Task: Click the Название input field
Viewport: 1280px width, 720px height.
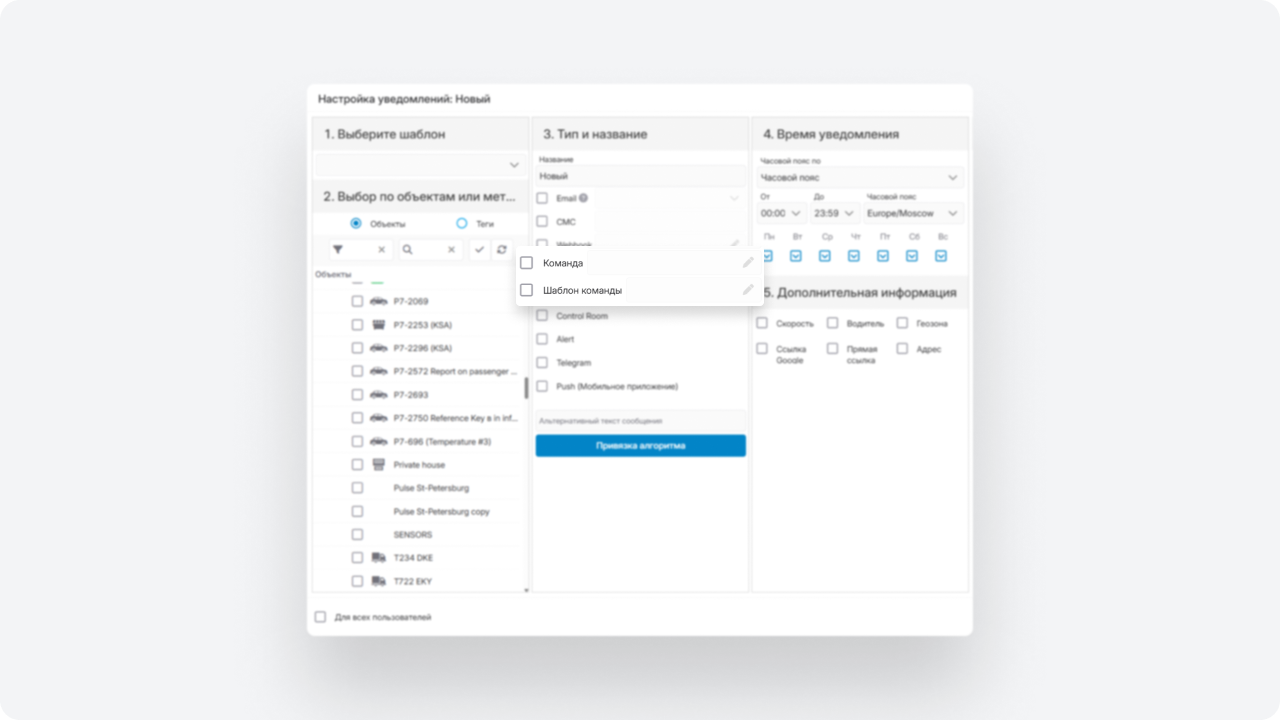Action: click(640, 176)
